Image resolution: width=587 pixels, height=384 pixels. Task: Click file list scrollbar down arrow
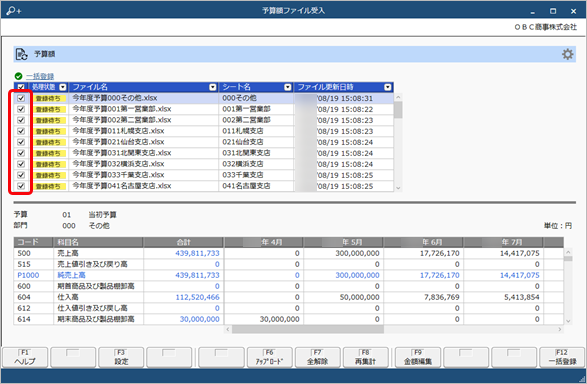398,188
